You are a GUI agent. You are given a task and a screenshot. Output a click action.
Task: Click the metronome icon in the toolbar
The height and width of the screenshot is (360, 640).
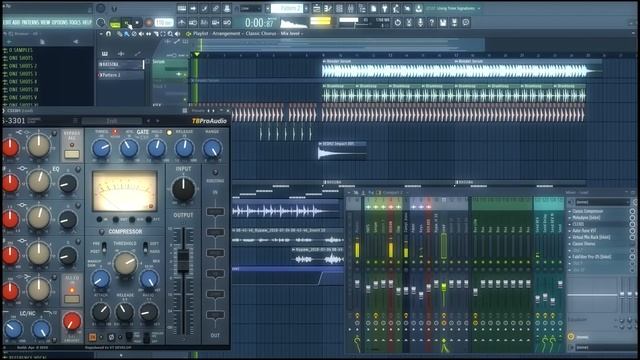coord(182,23)
